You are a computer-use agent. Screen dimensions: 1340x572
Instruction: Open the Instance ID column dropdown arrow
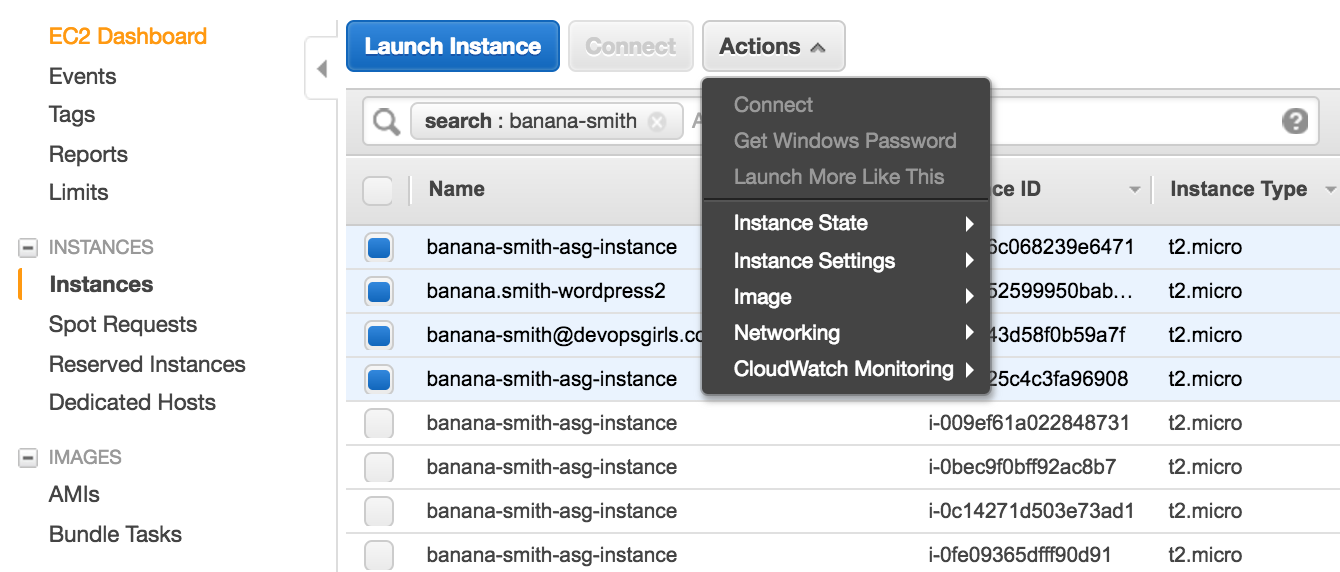1134,190
